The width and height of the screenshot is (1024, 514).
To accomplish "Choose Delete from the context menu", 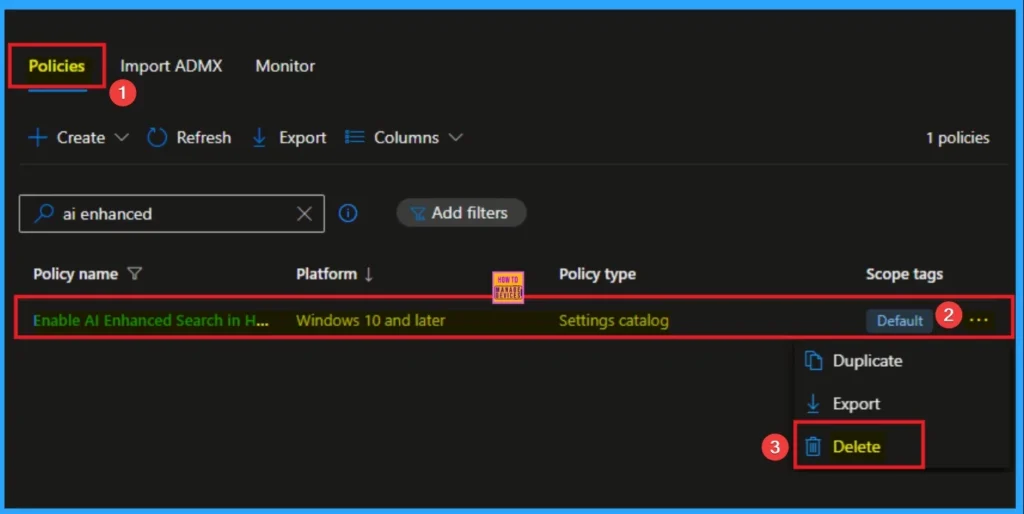I will pos(859,447).
